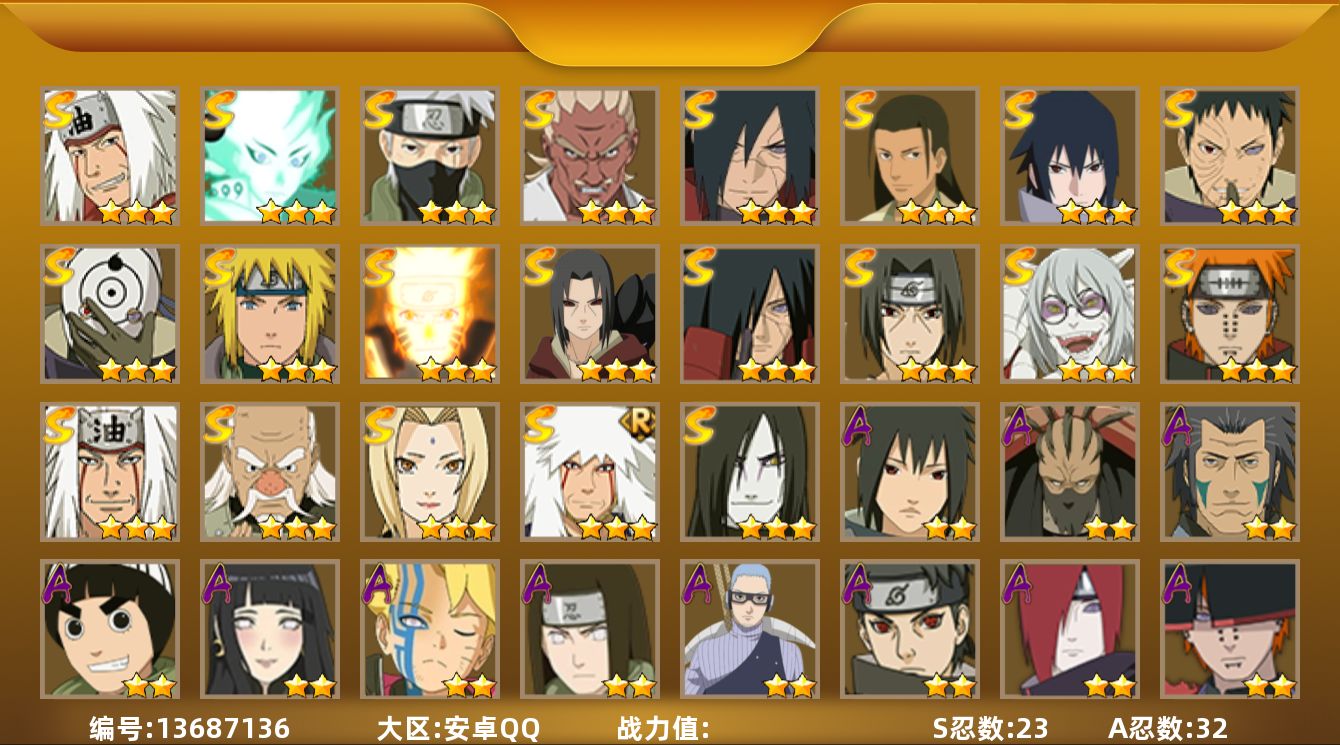Click the account number 13687136 label
This screenshot has height=745, width=1340.
[x=189, y=728]
